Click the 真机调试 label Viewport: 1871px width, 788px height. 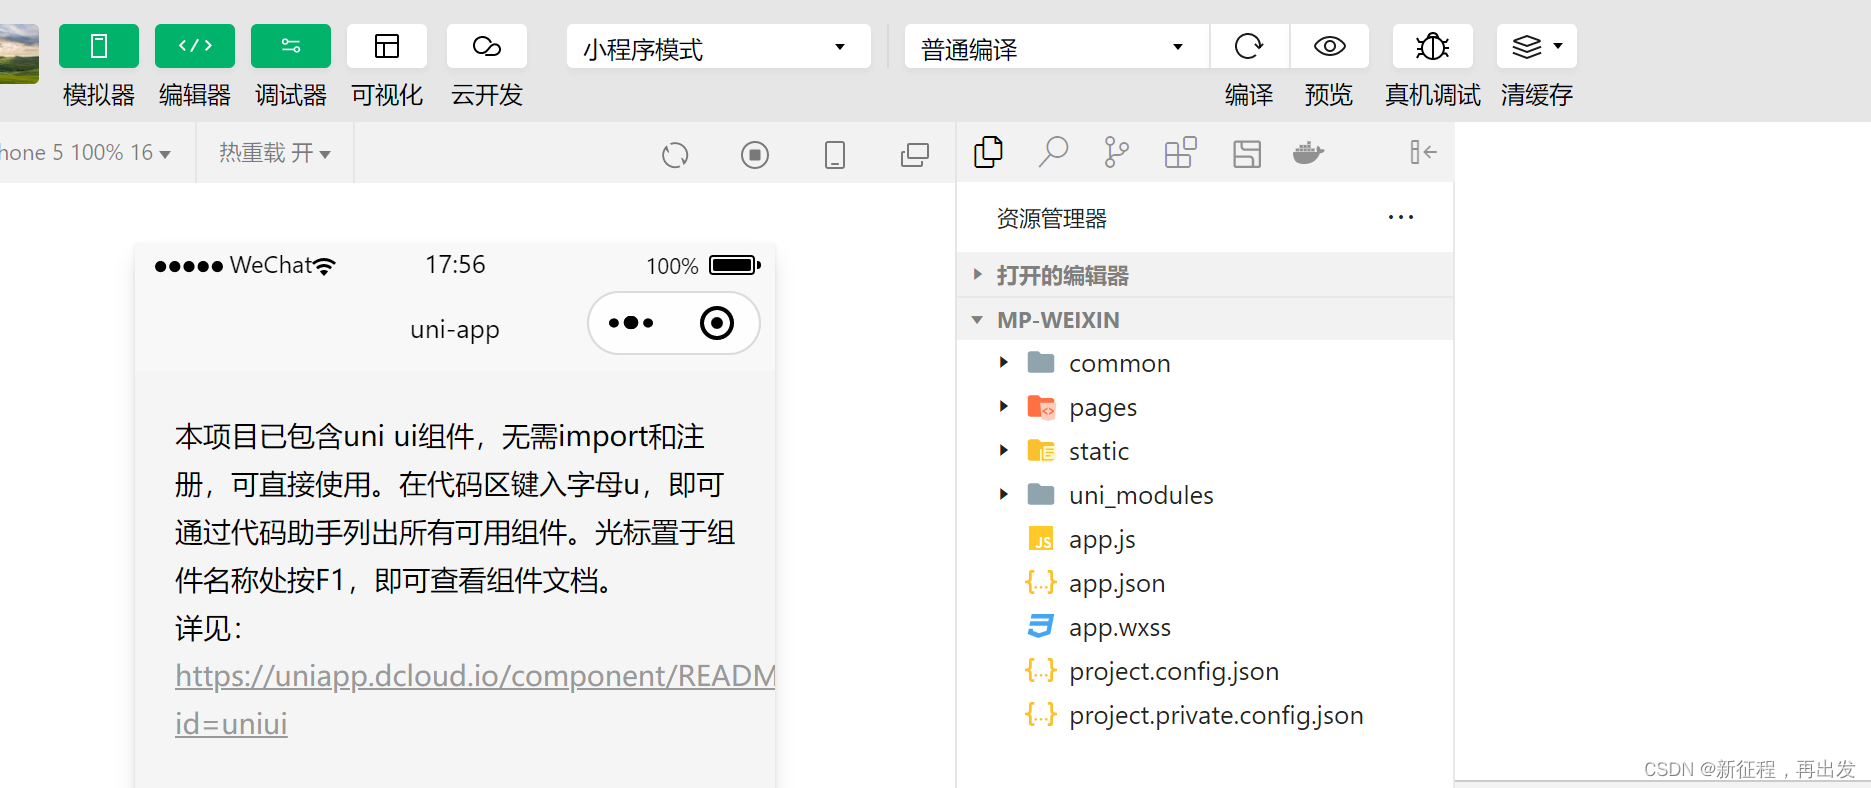click(1433, 95)
